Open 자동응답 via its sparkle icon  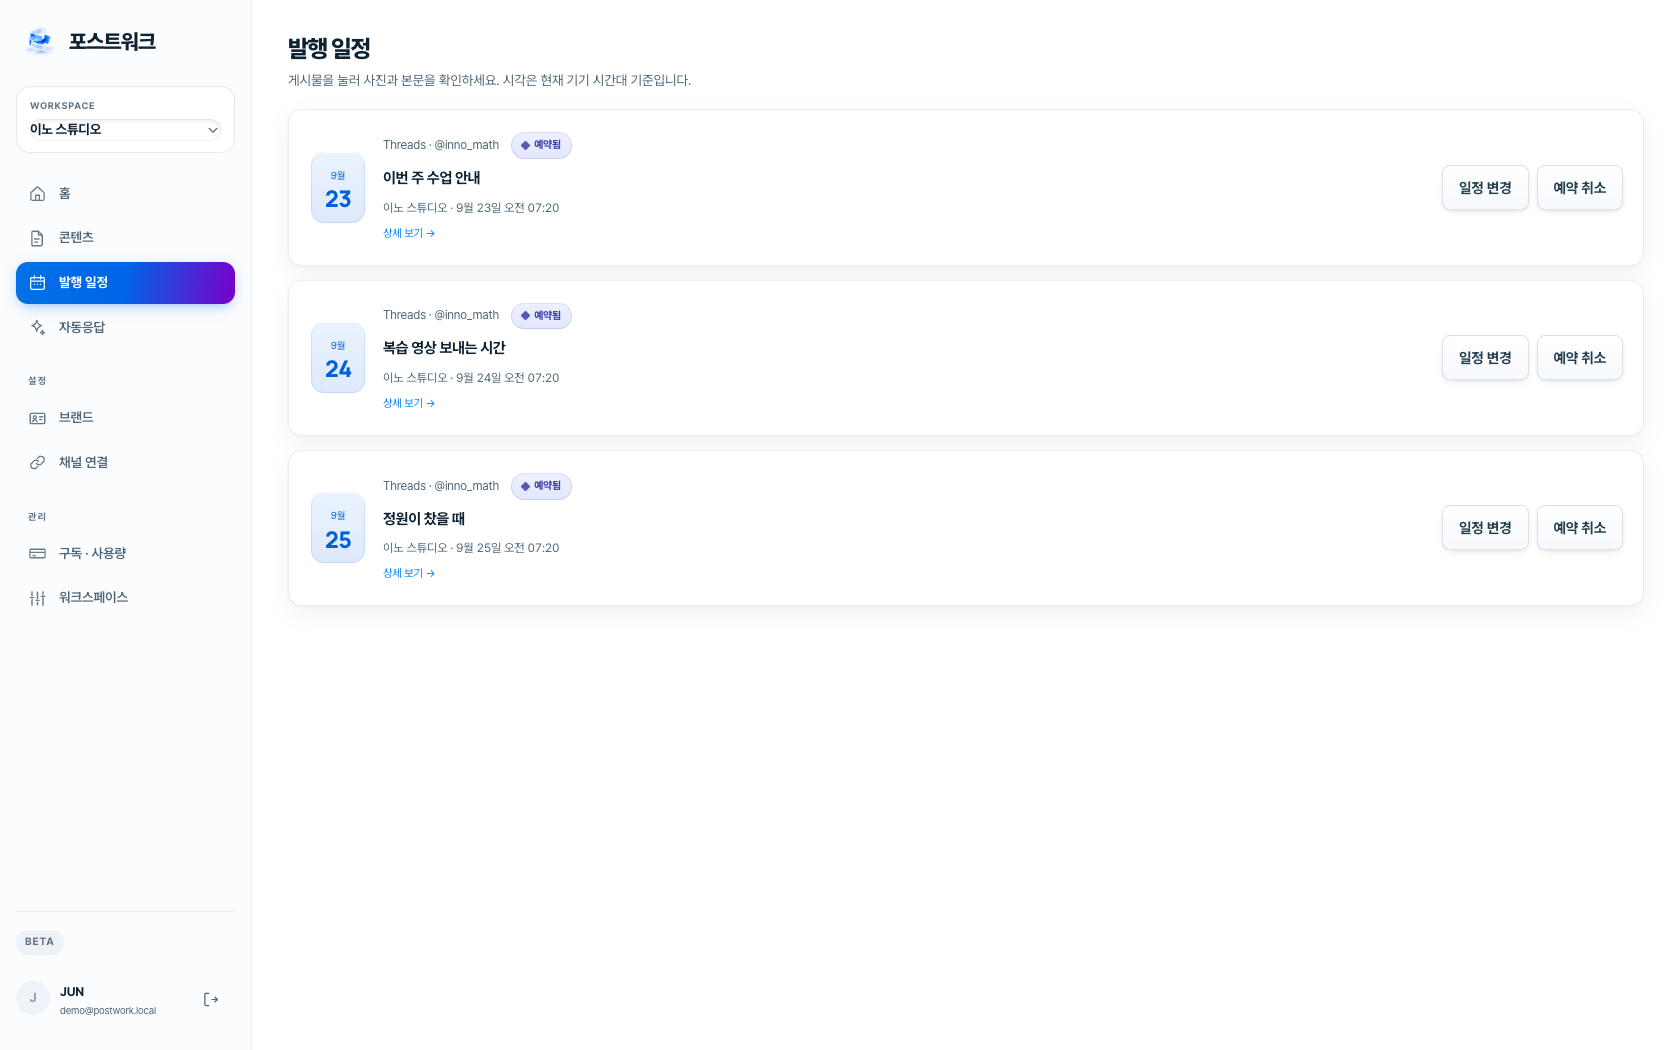[x=37, y=327]
